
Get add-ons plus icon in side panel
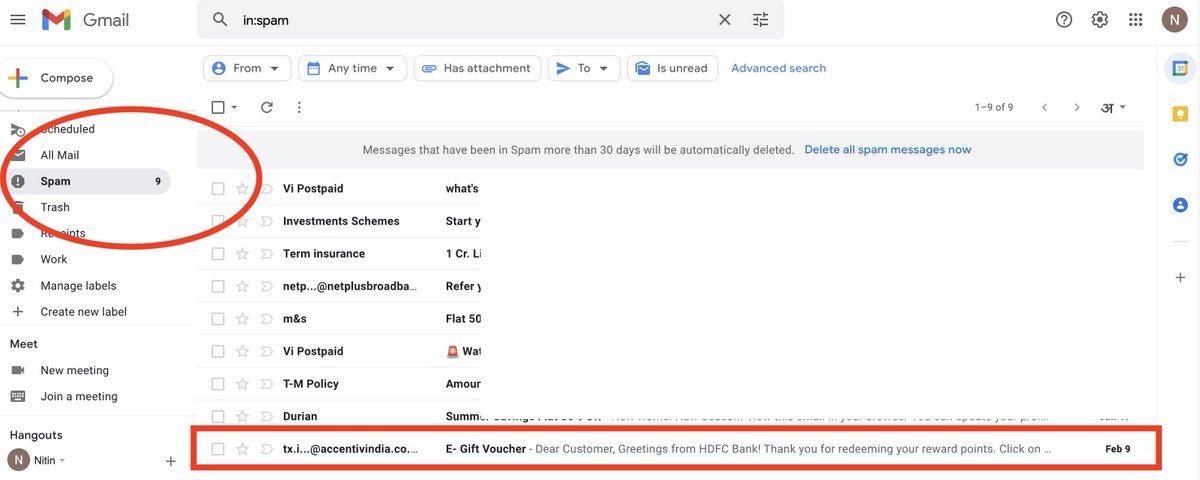(x=1180, y=277)
